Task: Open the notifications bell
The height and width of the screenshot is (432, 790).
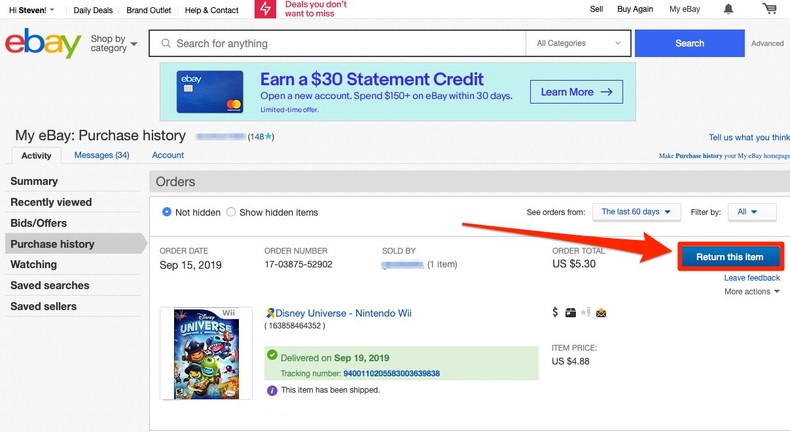Action: point(729,9)
